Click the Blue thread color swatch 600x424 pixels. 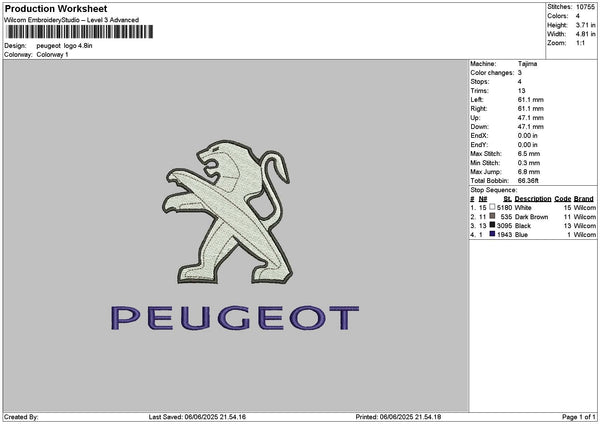click(492, 234)
